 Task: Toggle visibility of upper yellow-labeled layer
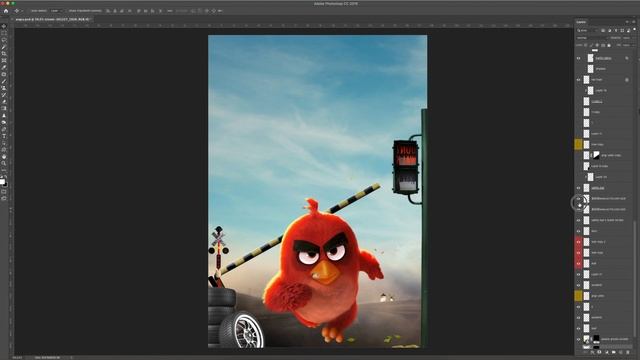[578, 144]
